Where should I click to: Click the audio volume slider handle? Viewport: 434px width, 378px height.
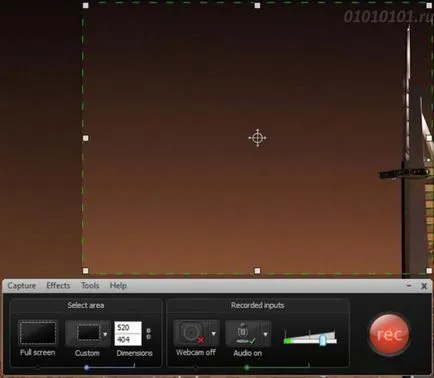[322, 340]
